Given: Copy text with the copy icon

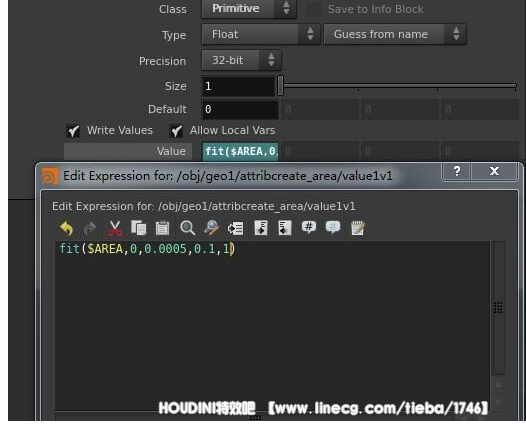Looking at the screenshot, I should click(x=138, y=228).
